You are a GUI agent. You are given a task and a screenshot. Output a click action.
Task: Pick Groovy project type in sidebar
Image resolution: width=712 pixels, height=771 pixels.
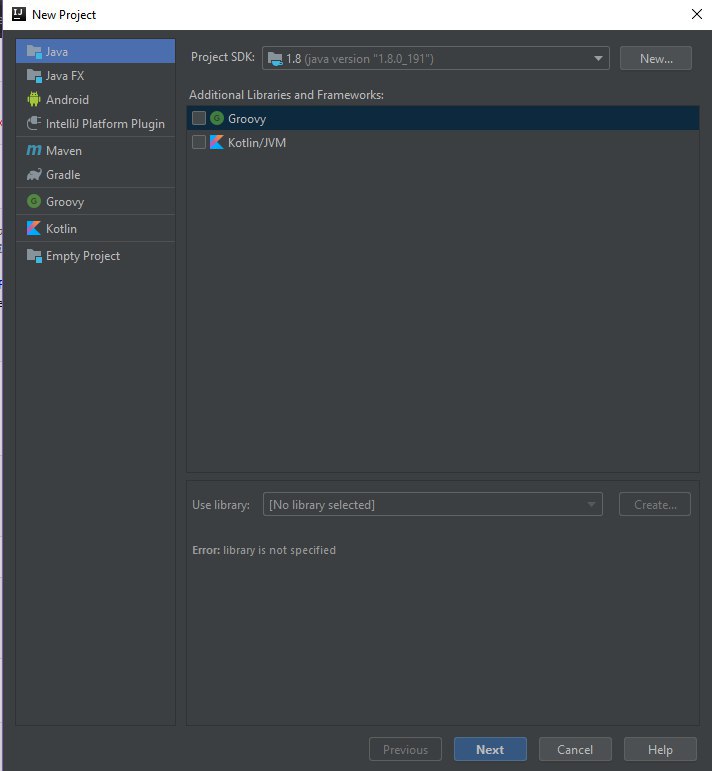[x=95, y=202]
